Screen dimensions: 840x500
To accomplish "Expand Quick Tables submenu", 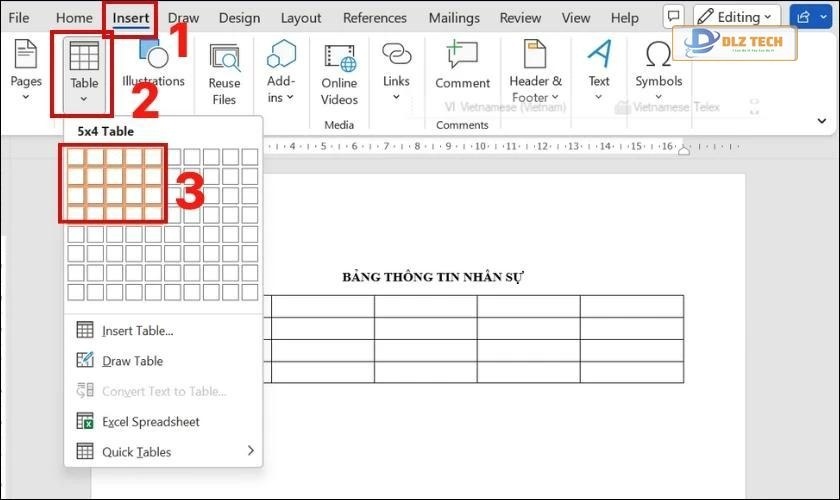I will pos(160,452).
